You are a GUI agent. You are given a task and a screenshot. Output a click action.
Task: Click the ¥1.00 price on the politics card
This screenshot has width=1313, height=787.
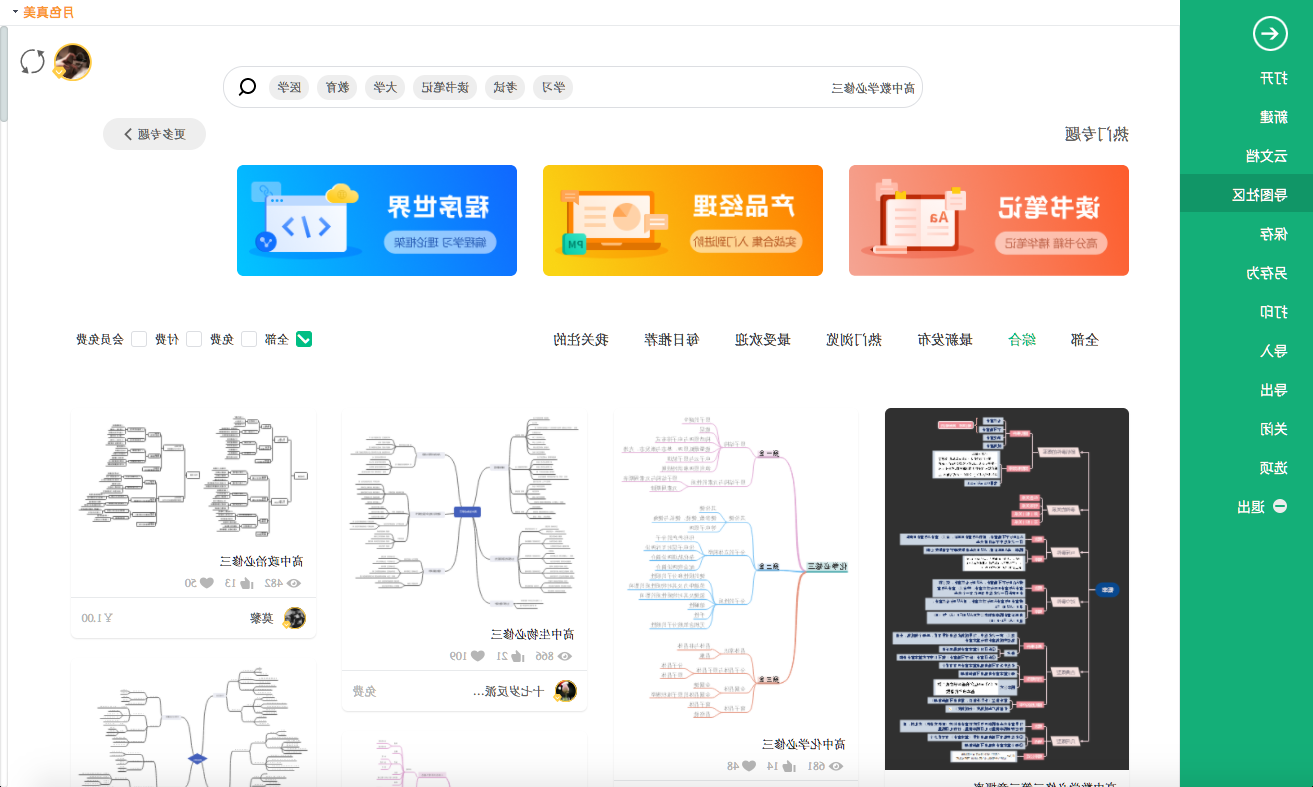[x=97, y=619]
